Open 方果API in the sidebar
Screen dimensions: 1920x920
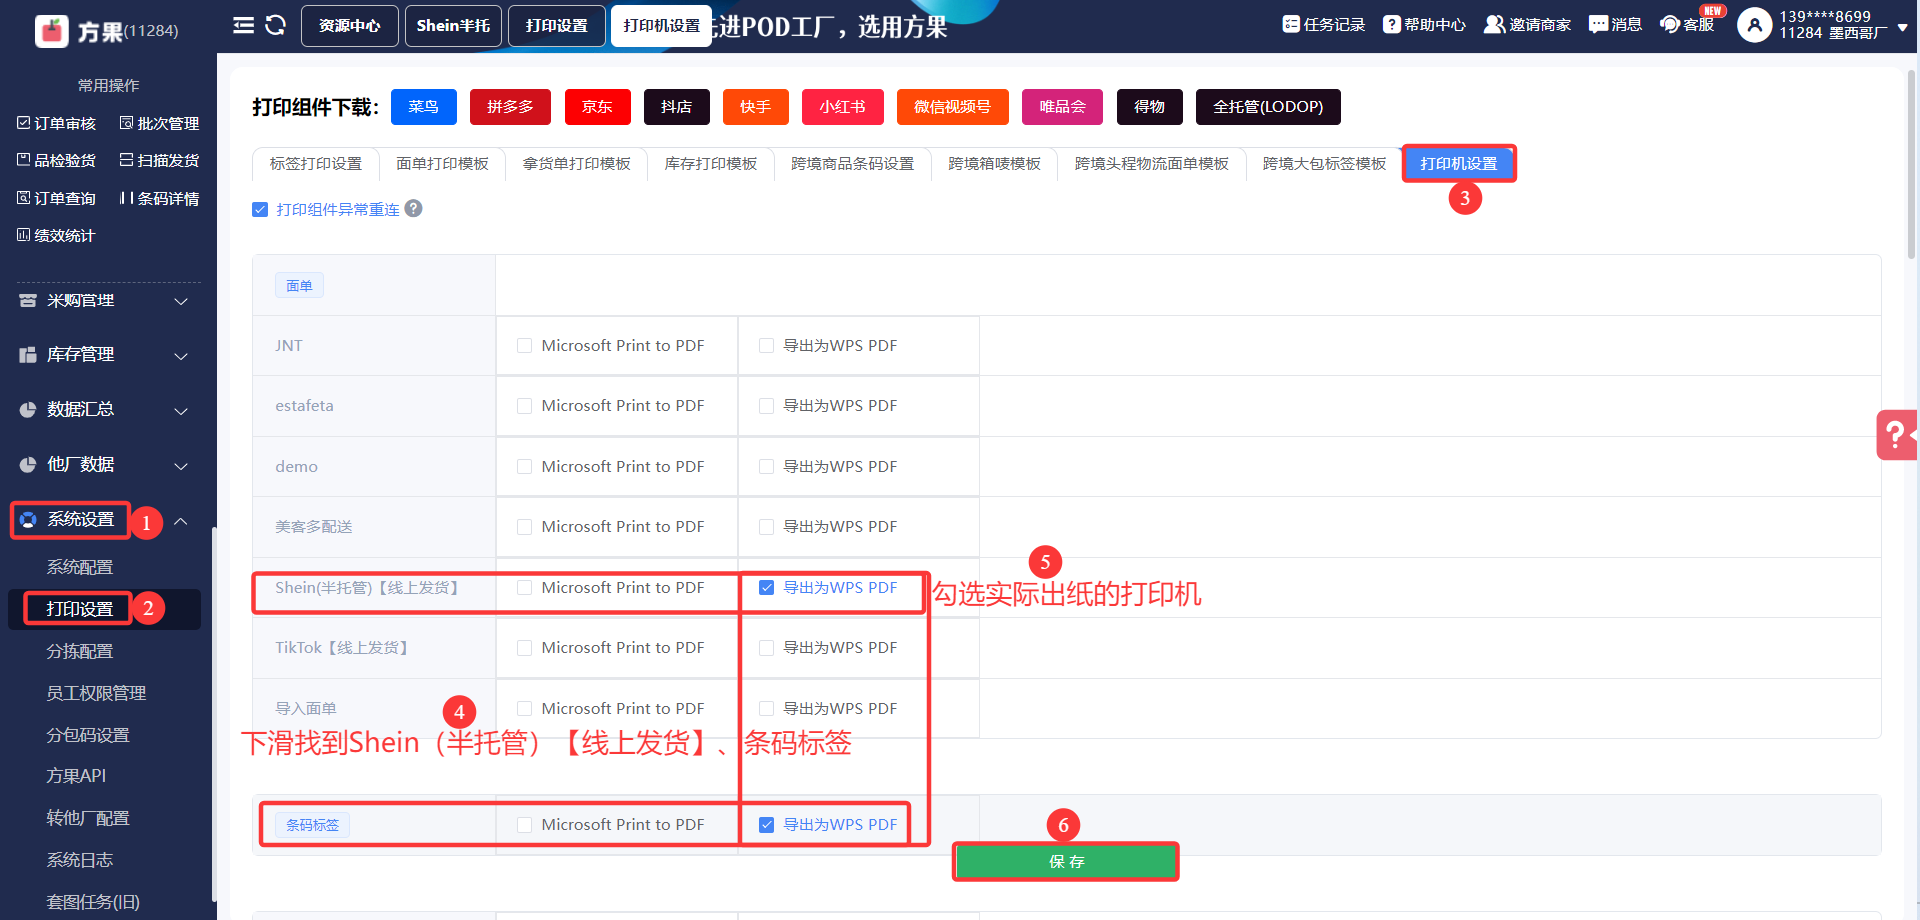click(x=76, y=776)
